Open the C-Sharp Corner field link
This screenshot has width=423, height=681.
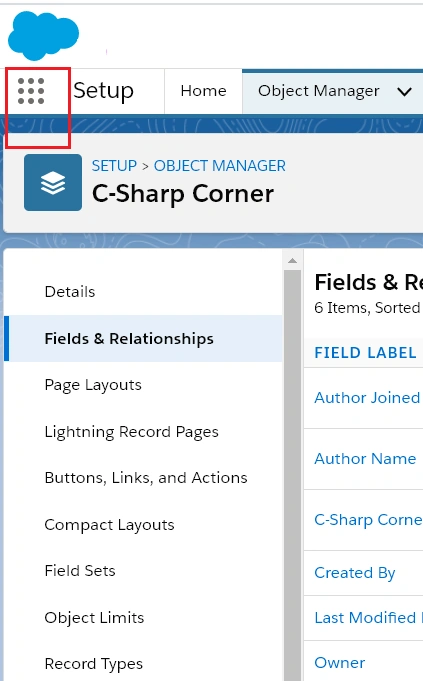click(368, 520)
